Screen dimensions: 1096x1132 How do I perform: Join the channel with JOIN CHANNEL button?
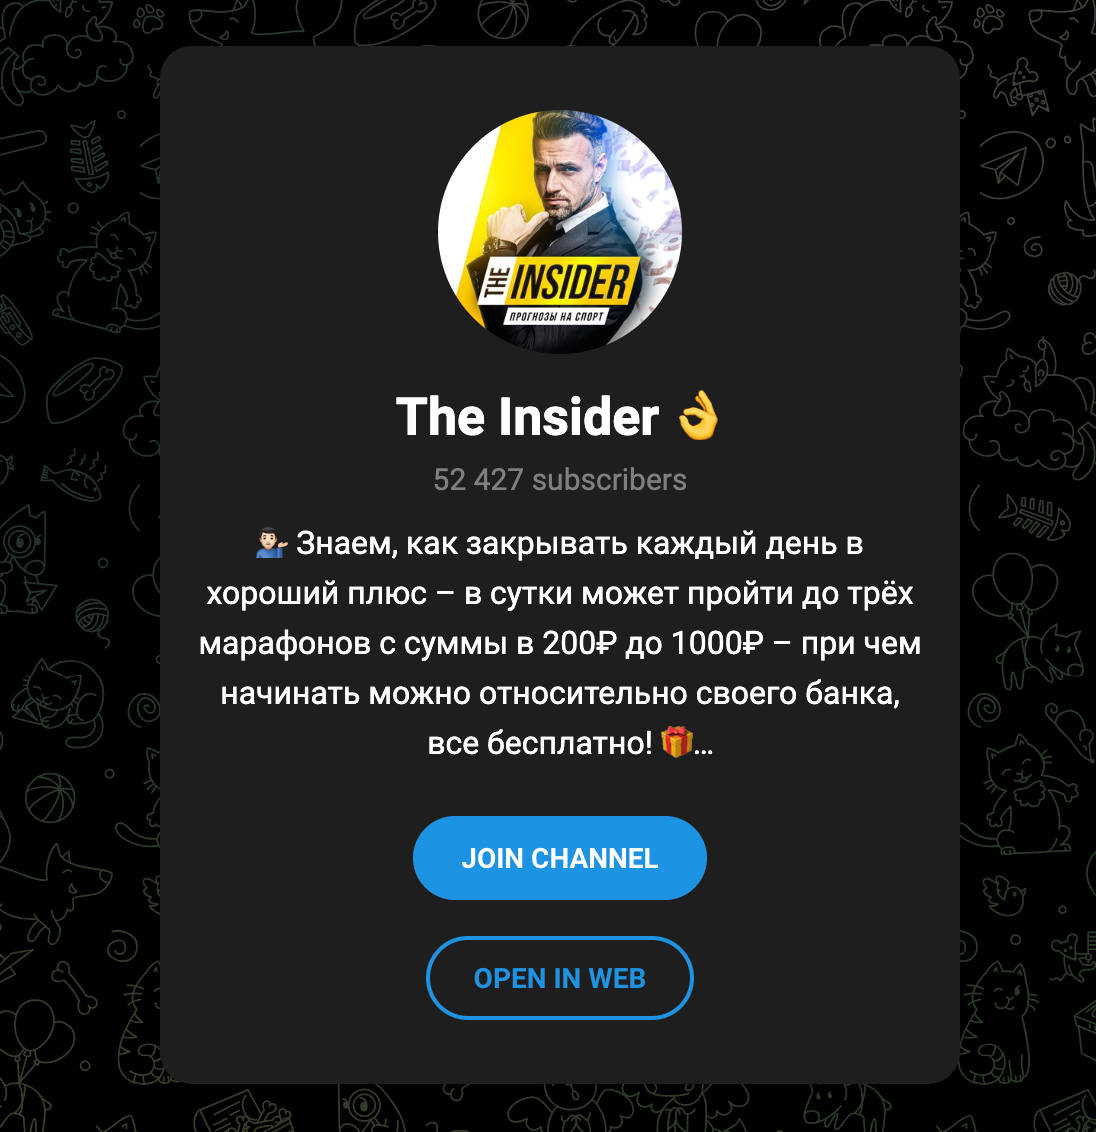click(560, 858)
